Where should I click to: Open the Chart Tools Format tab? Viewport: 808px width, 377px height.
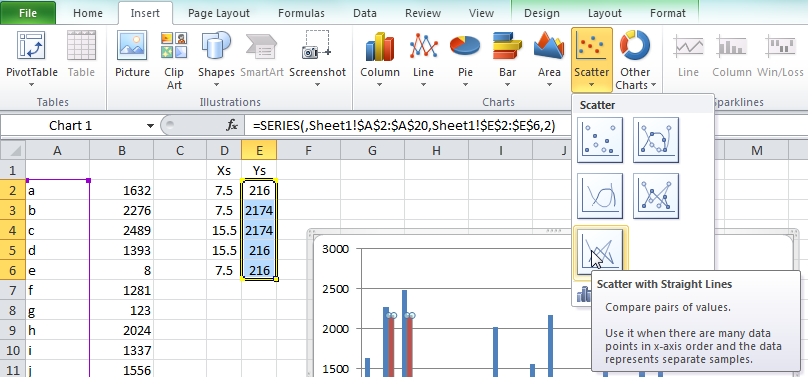pos(668,13)
